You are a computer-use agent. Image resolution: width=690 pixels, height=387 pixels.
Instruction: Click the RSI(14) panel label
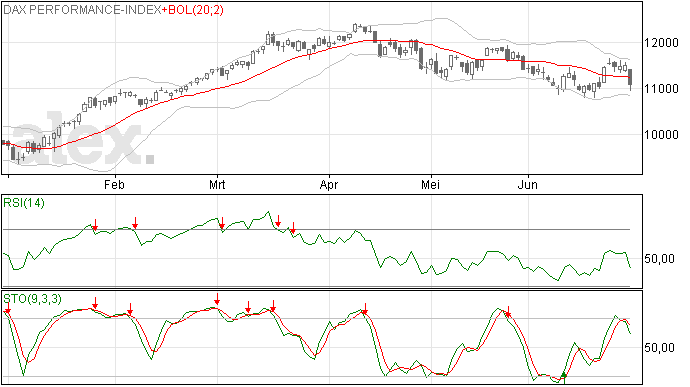point(24,203)
